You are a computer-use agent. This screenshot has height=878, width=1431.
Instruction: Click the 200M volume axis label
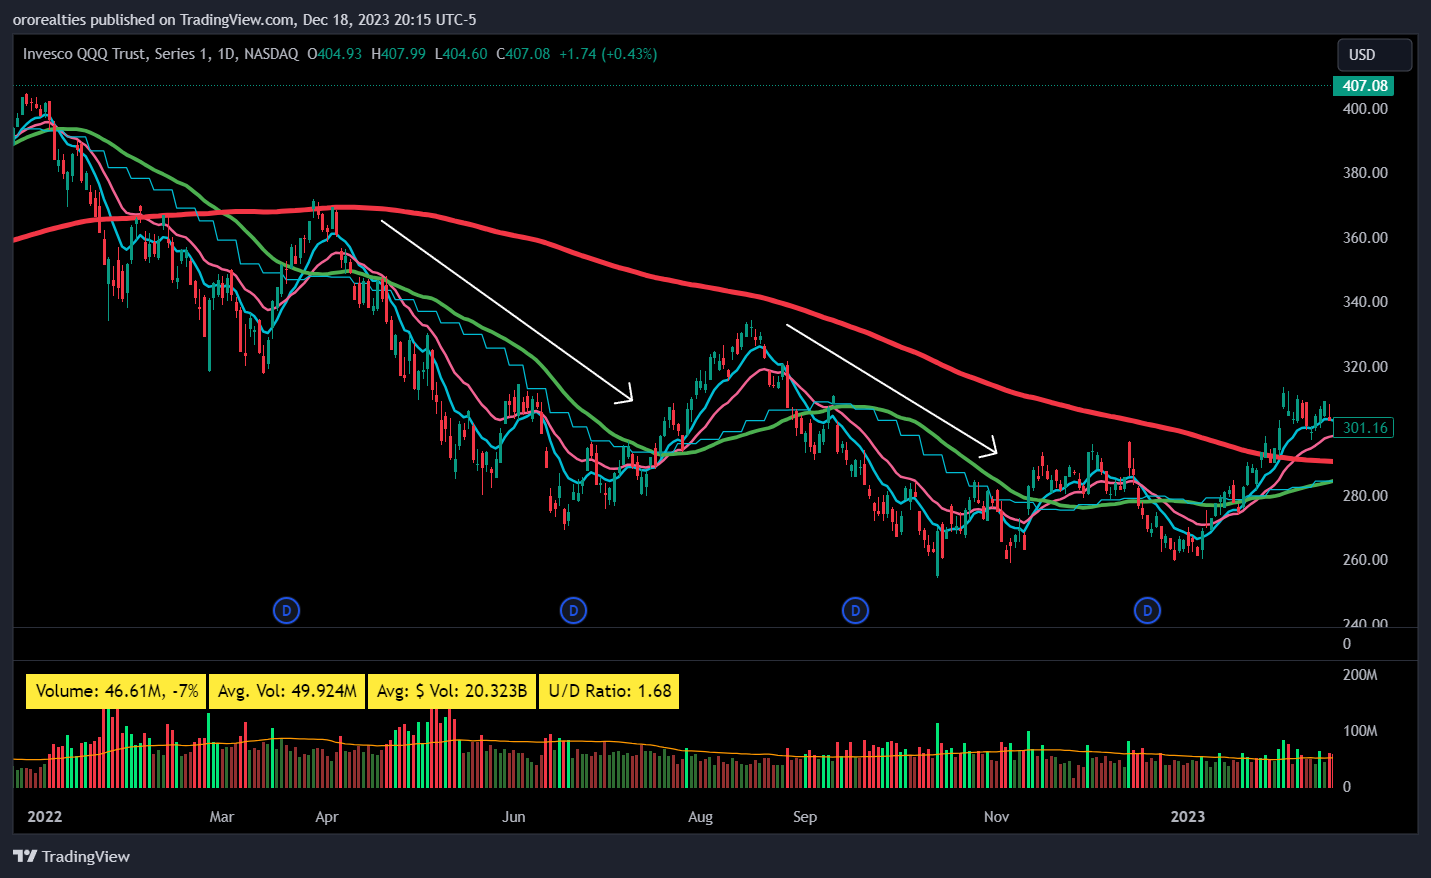point(1360,675)
